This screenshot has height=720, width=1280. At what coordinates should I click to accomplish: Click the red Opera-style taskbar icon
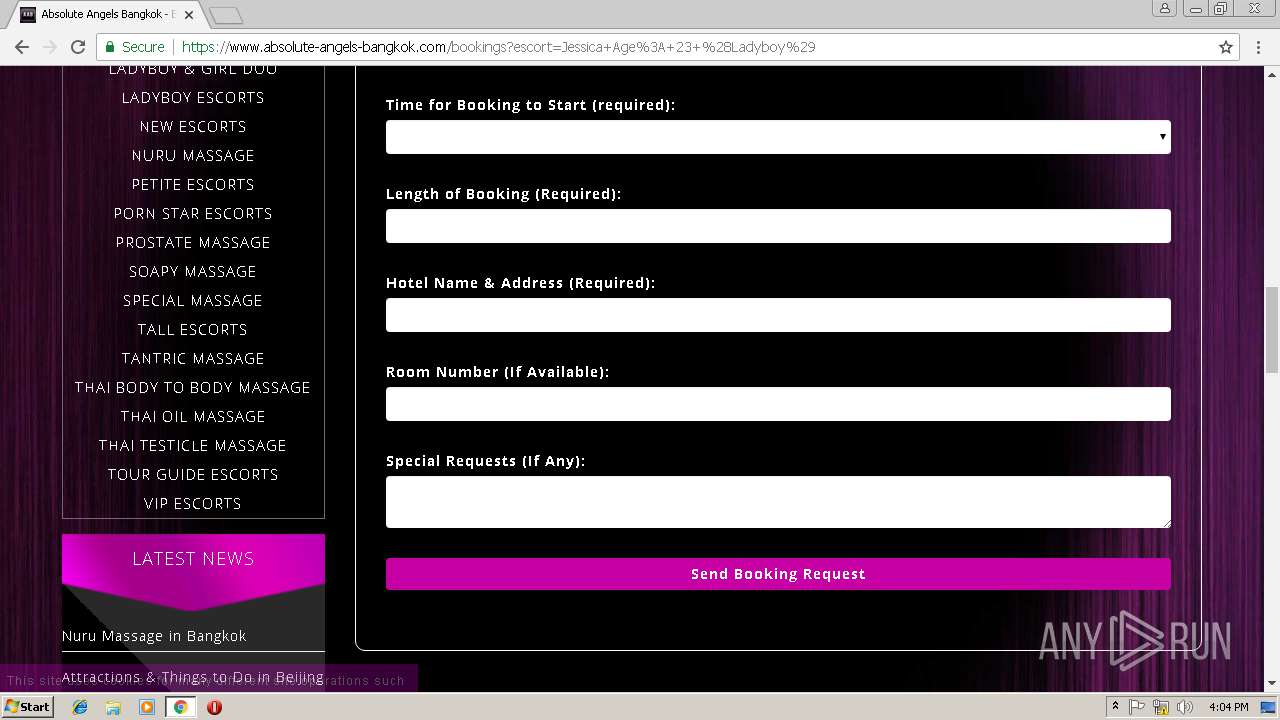pos(214,707)
